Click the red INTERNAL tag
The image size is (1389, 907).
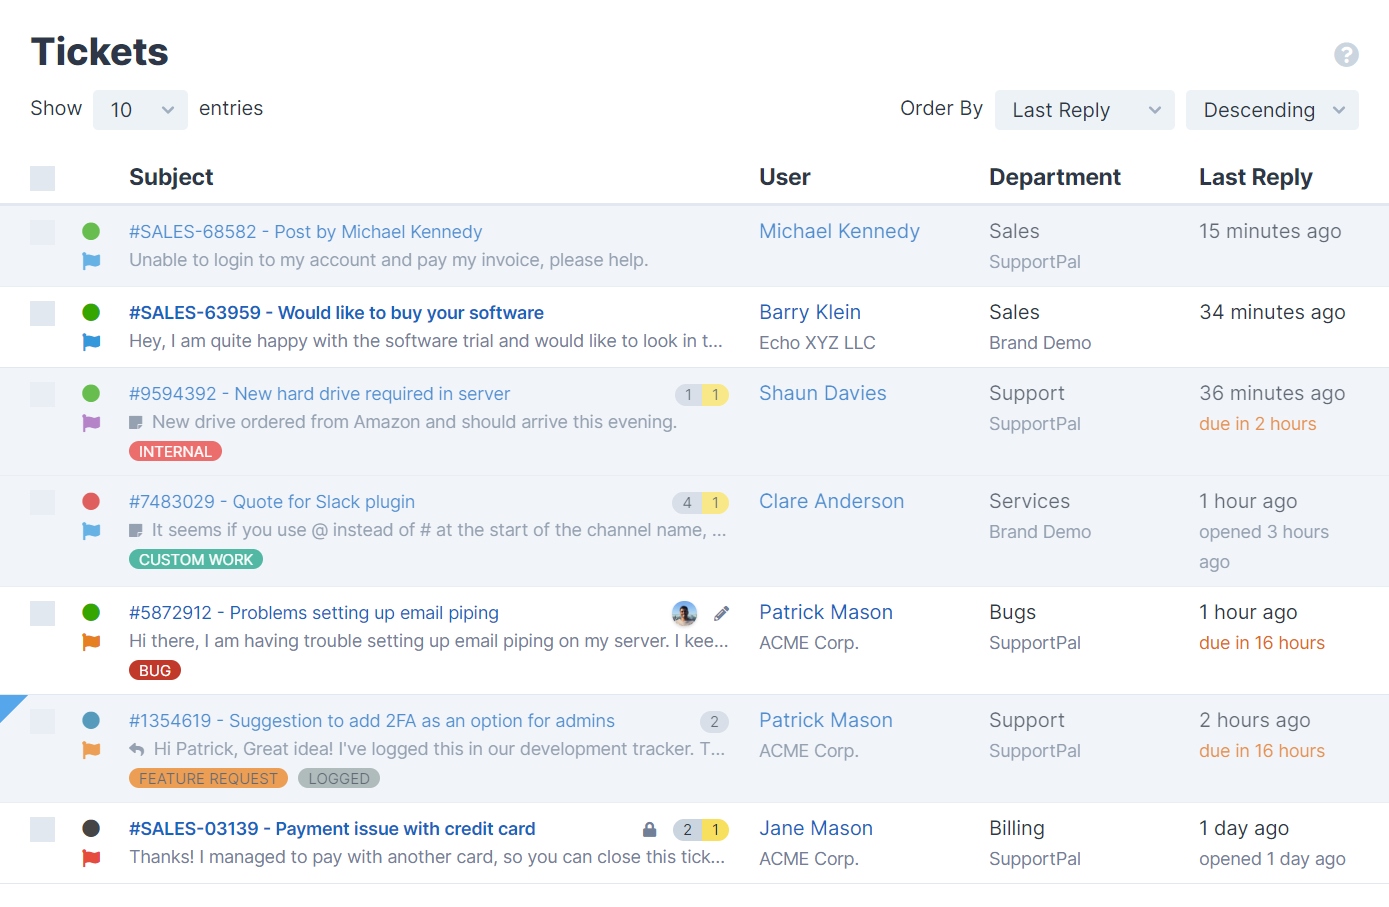(x=175, y=452)
